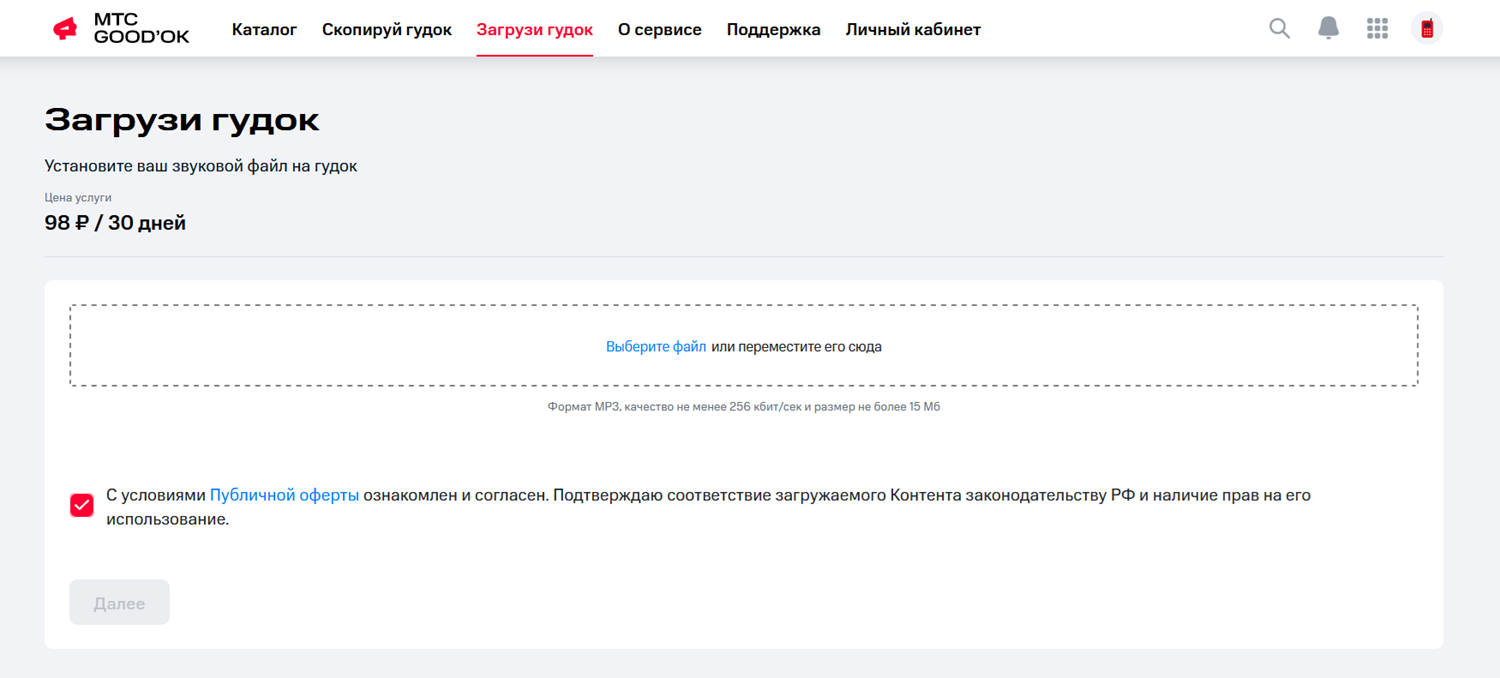Click the agreement text about Контента законодательству РФ

900,495
